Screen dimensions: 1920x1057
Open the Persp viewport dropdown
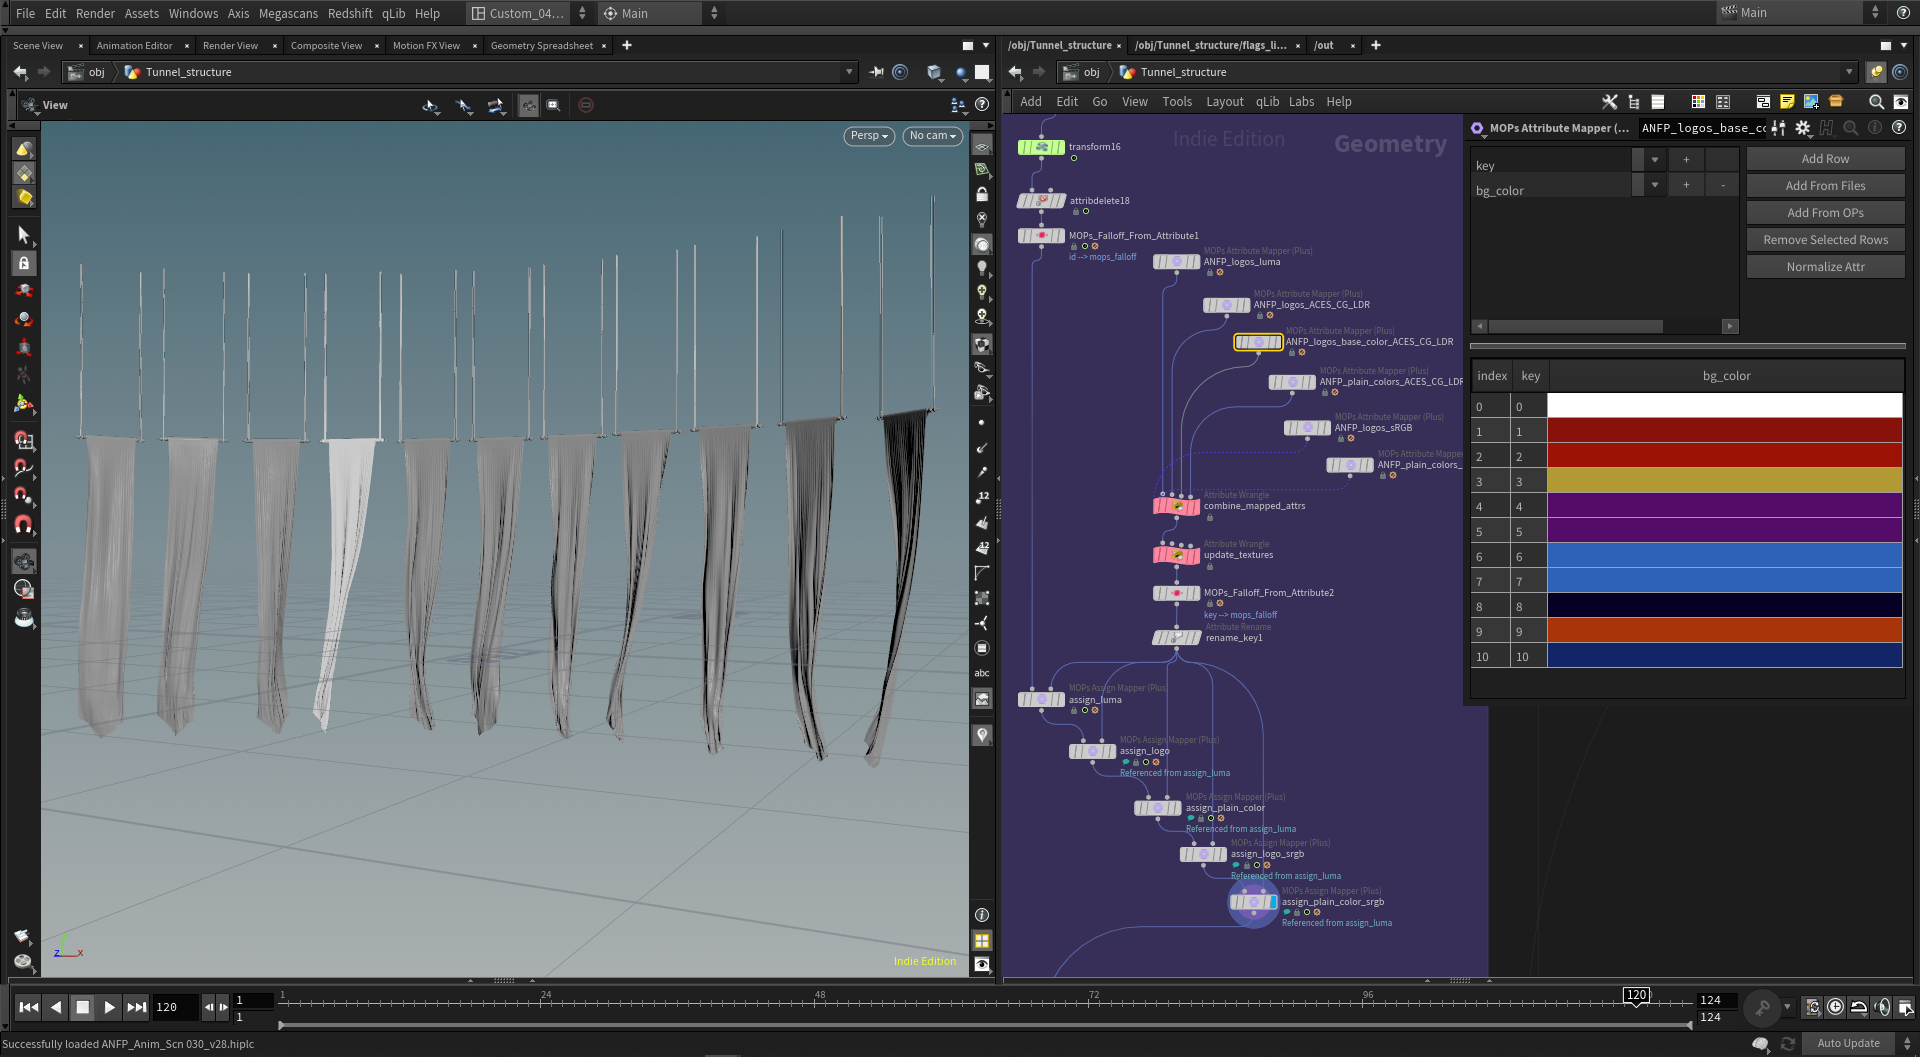[868, 136]
